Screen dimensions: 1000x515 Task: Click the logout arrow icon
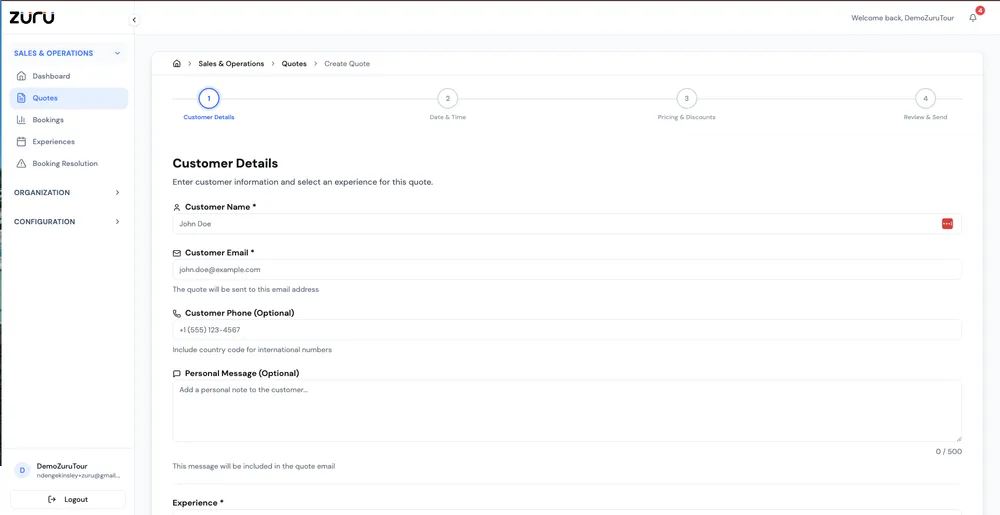coord(52,500)
